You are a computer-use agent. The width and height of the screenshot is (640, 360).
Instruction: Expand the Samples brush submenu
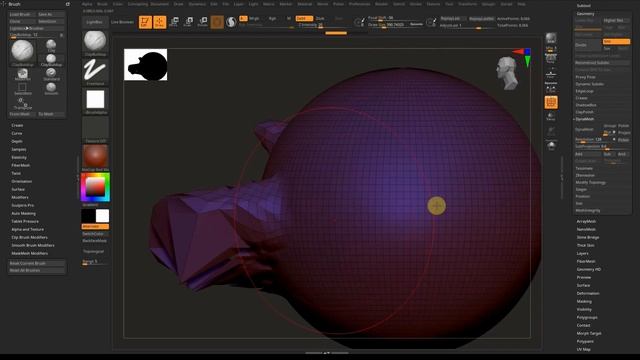19,149
